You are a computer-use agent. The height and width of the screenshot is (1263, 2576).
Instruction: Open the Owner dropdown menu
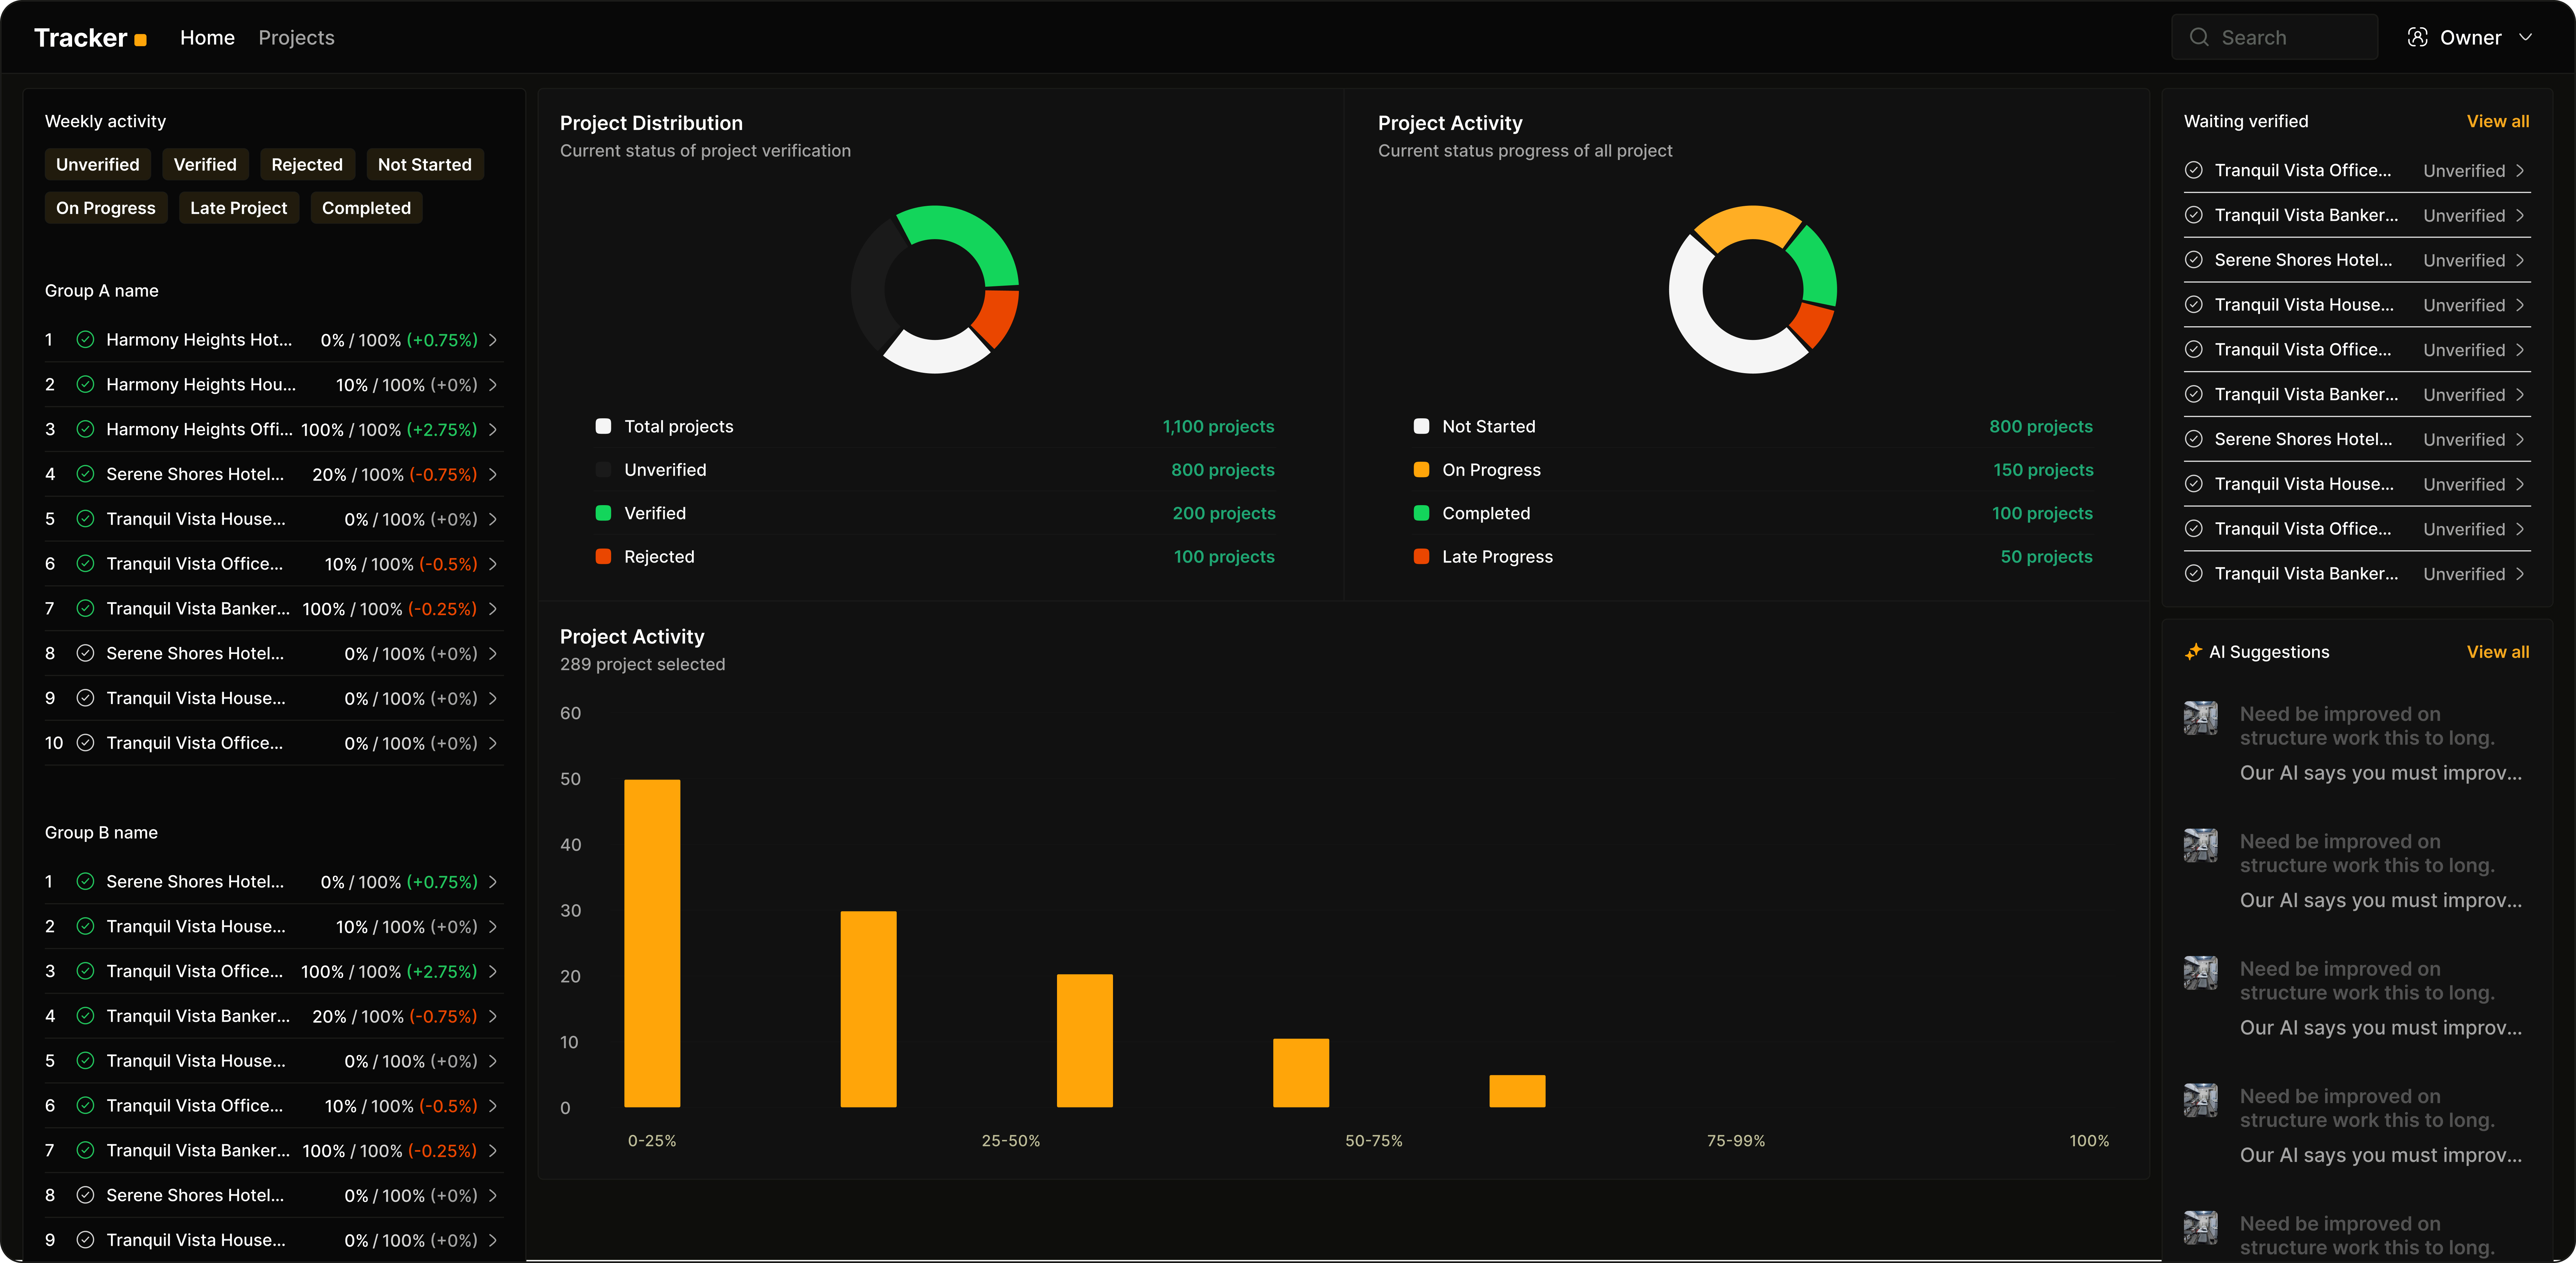click(x=2528, y=37)
